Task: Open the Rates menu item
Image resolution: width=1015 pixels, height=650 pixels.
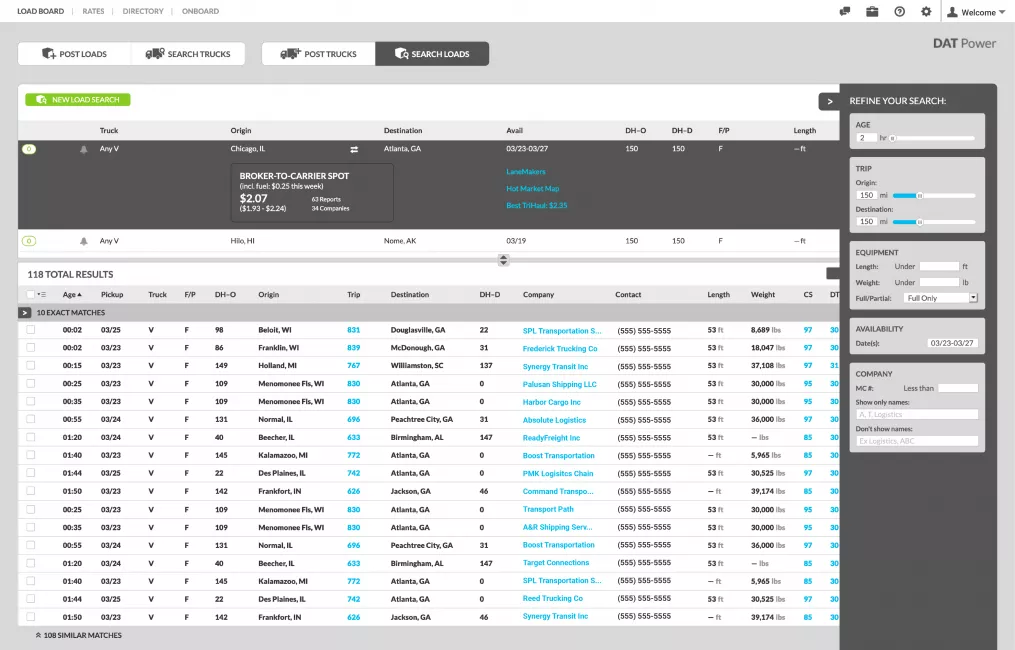Action: pyautogui.click(x=93, y=11)
